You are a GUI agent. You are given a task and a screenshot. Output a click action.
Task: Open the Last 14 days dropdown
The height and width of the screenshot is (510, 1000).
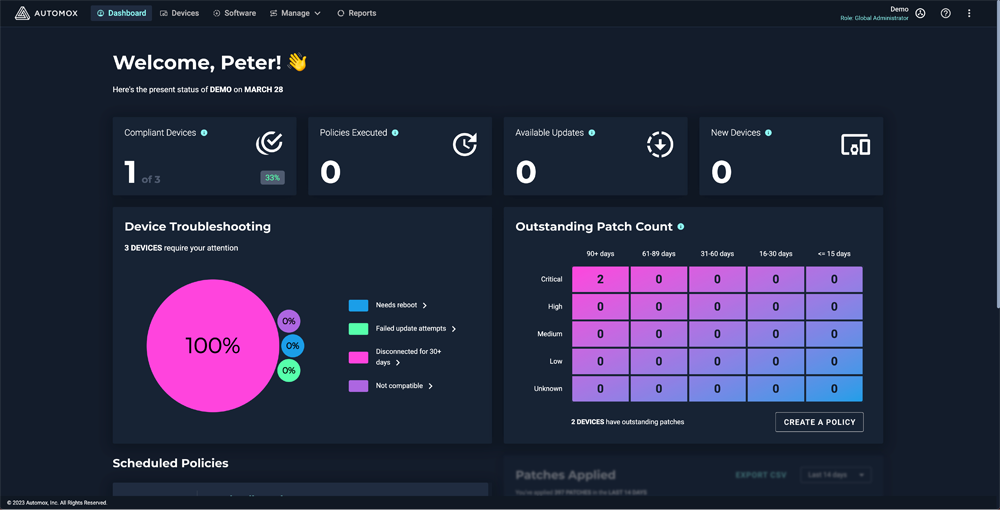(x=835, y=475)
